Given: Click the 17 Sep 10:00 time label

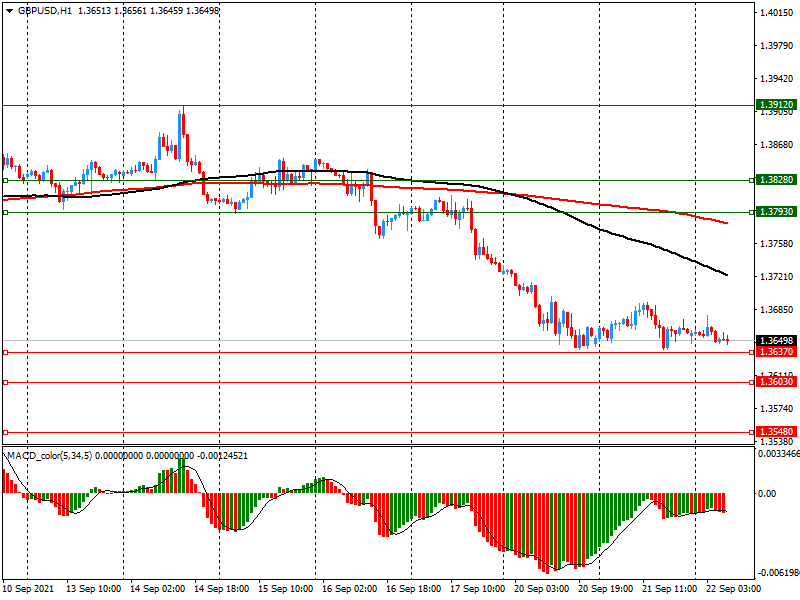Looking at the screenshot, I should (478, 589).
